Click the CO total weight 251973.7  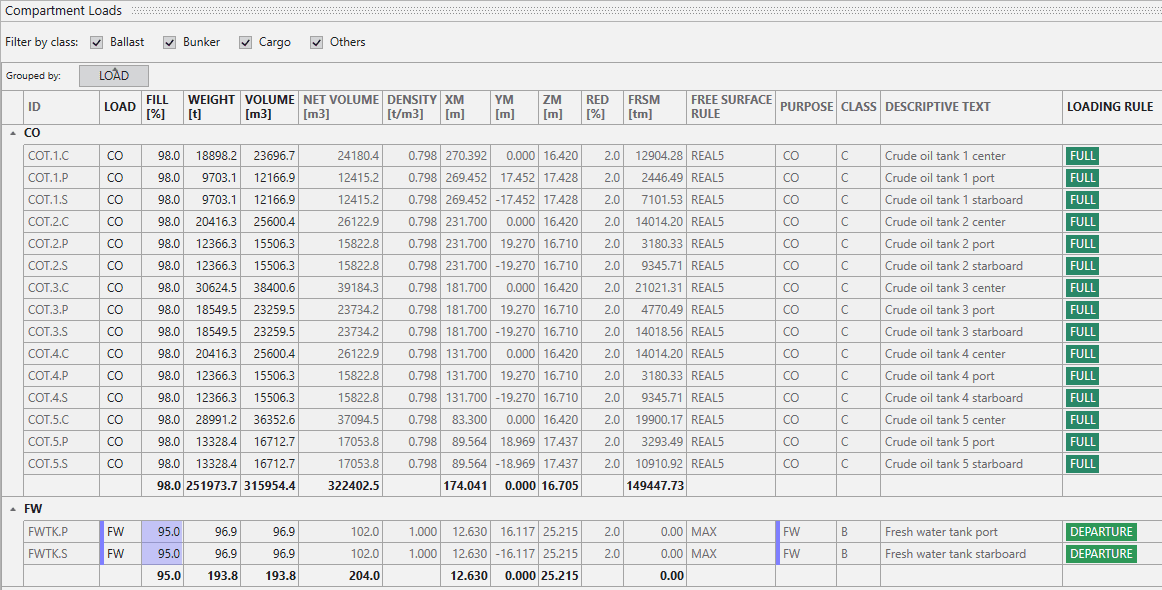point(212,486)
